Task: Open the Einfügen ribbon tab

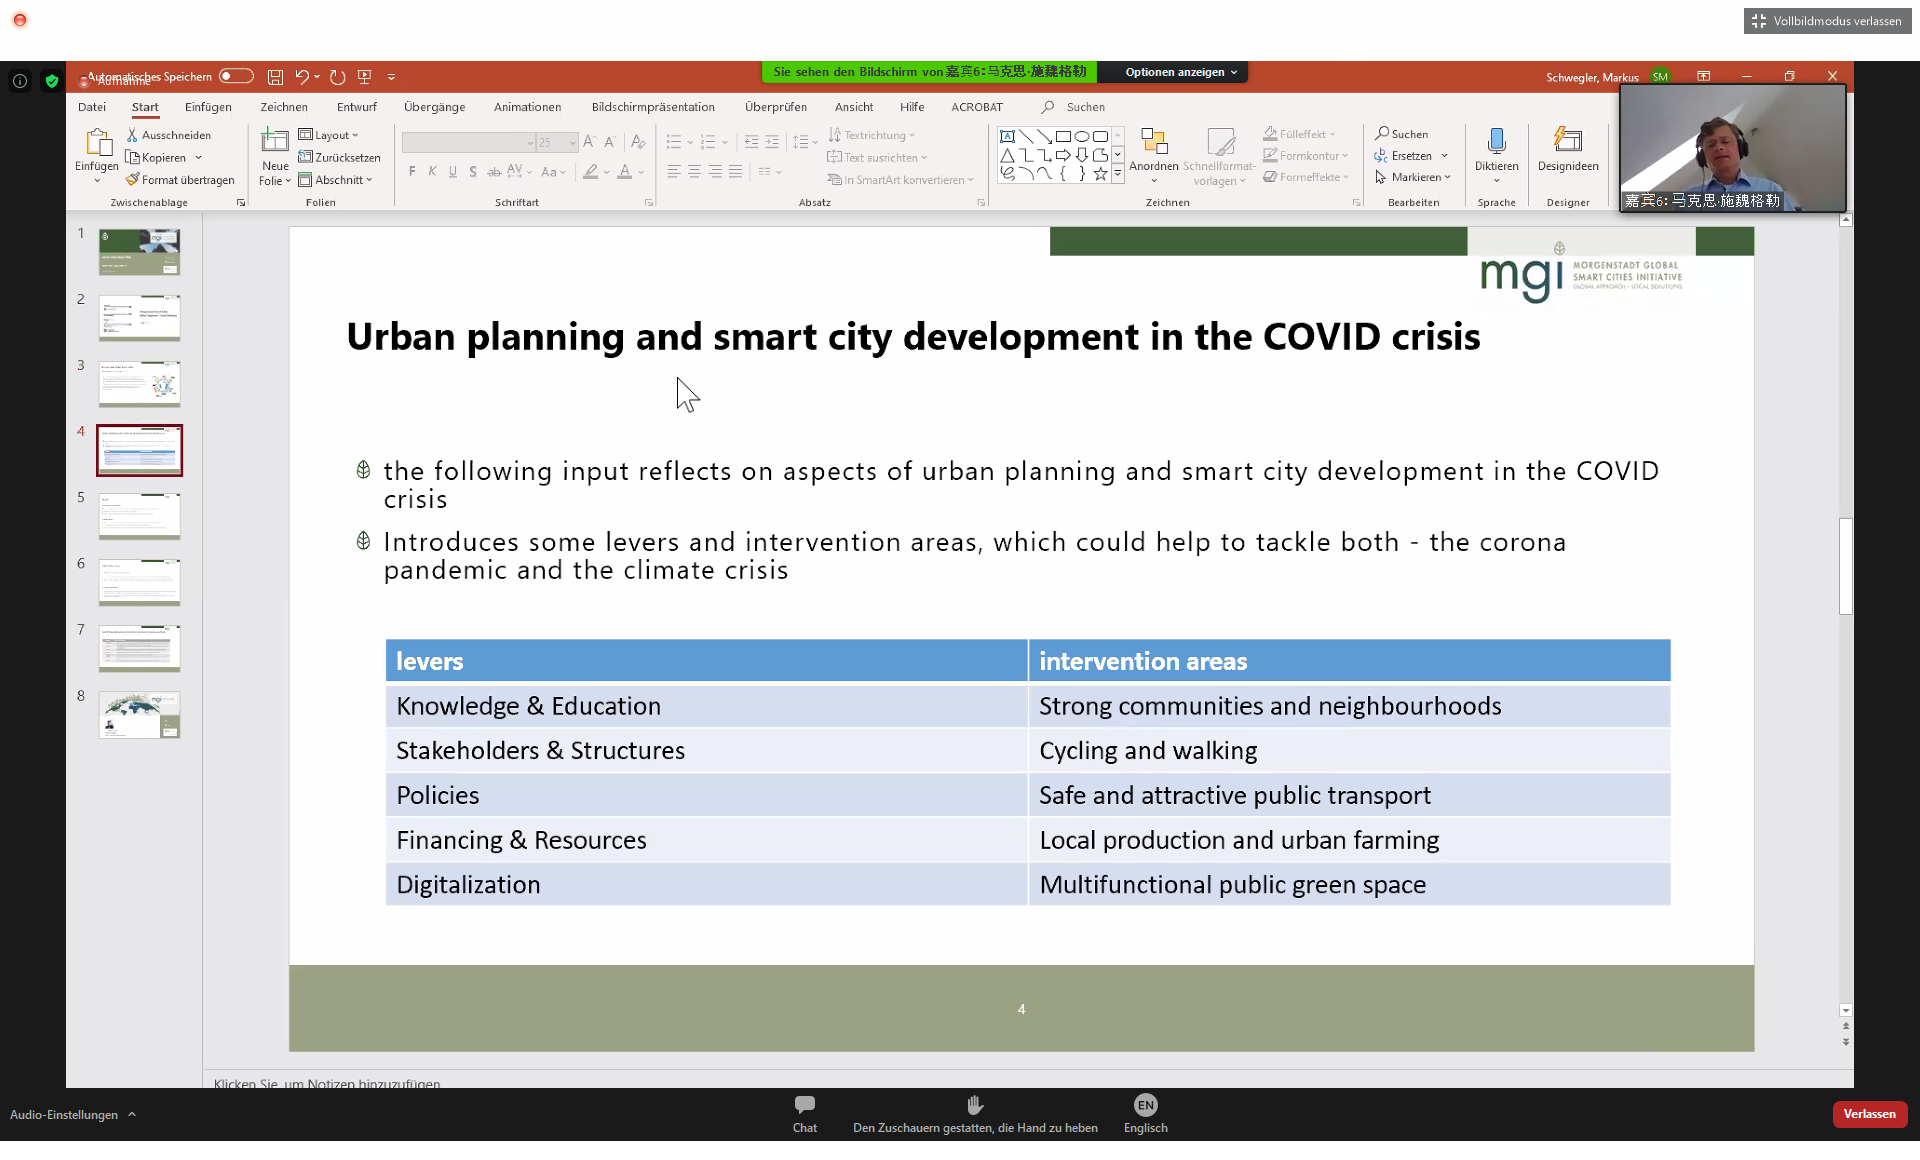Action: [x=208, y=107]
